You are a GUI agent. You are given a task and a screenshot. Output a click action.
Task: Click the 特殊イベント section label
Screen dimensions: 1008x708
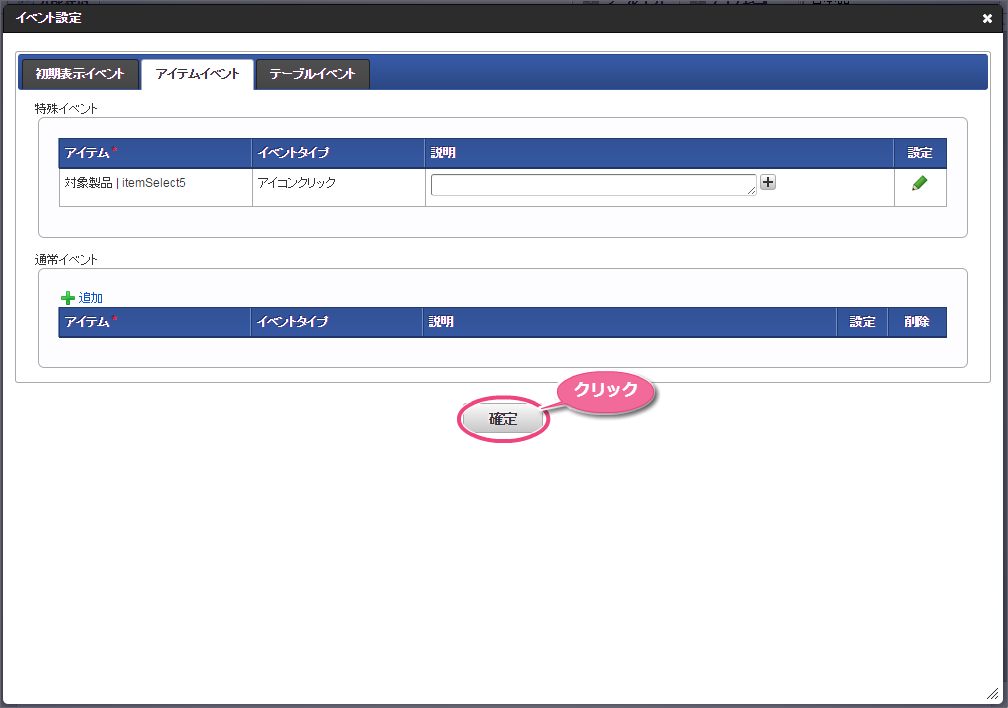point(66,109)
